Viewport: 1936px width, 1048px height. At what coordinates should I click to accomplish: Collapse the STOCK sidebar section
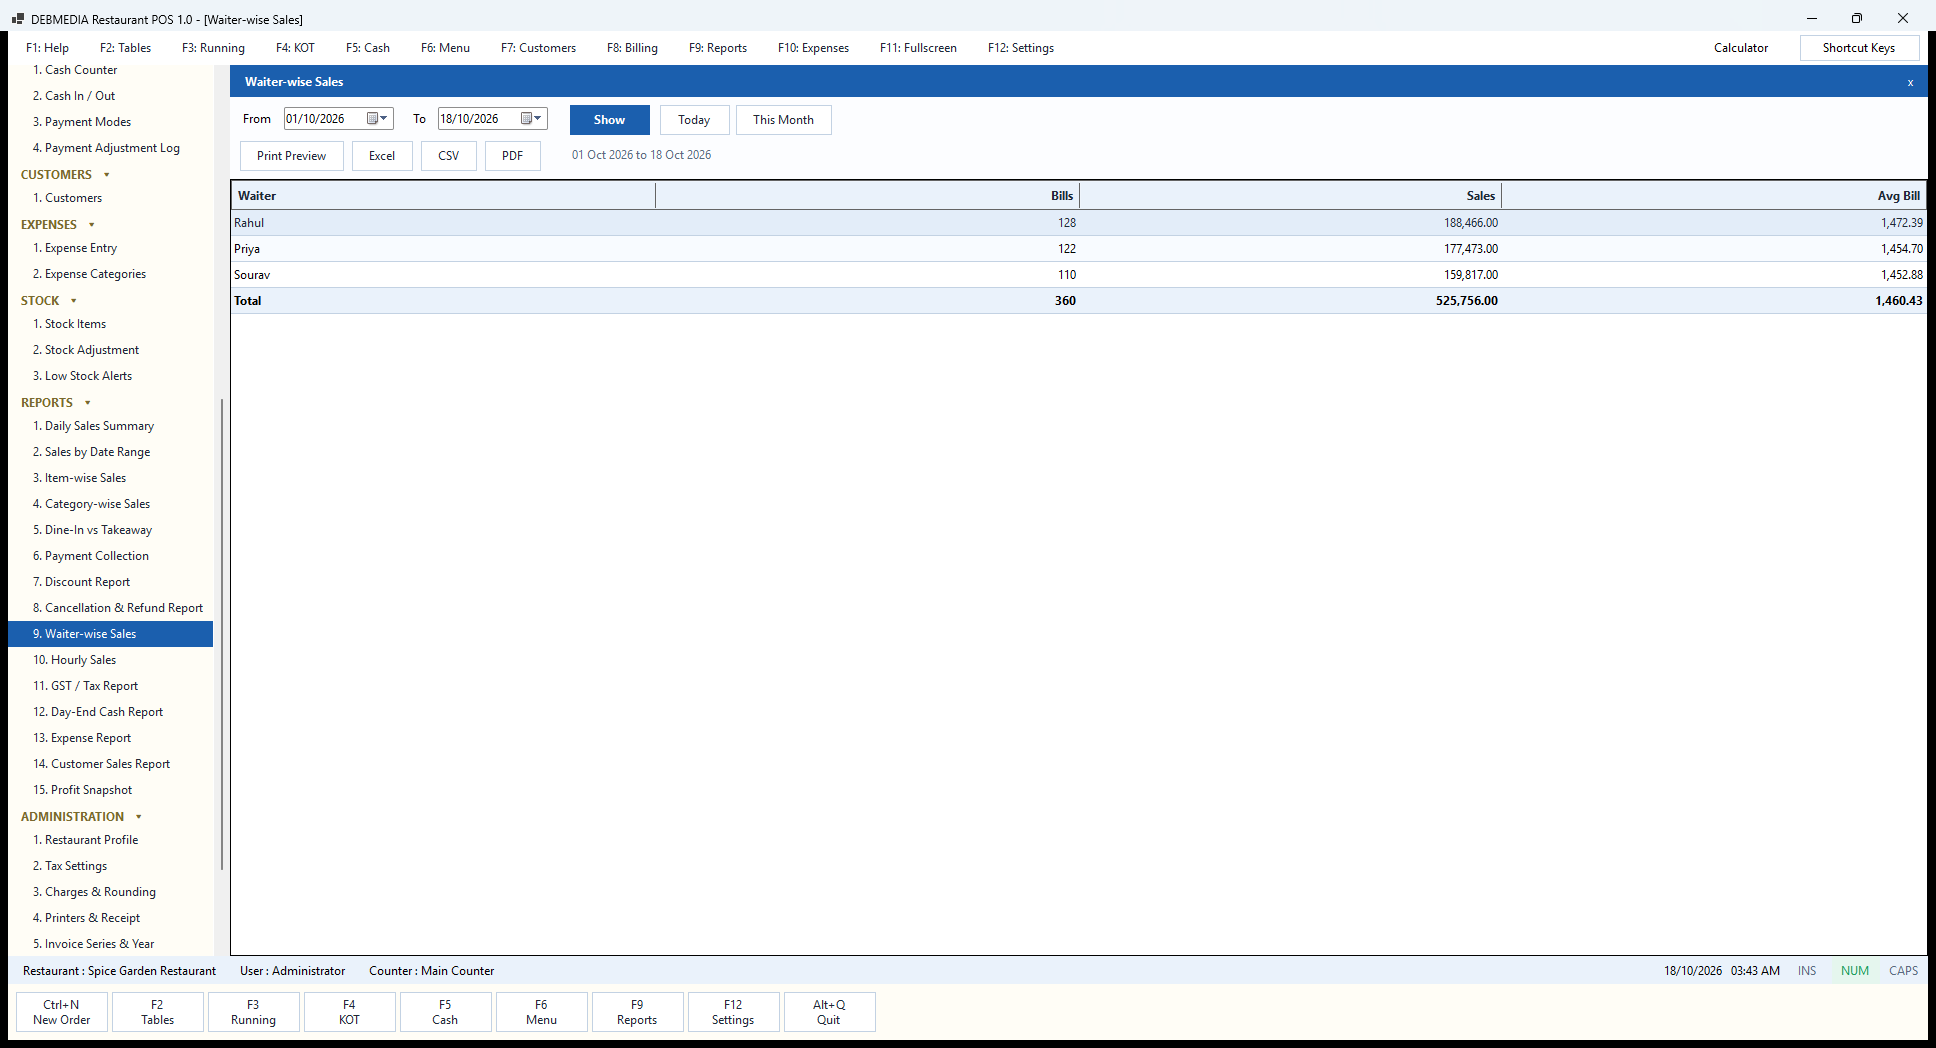[x=73, y=301]
